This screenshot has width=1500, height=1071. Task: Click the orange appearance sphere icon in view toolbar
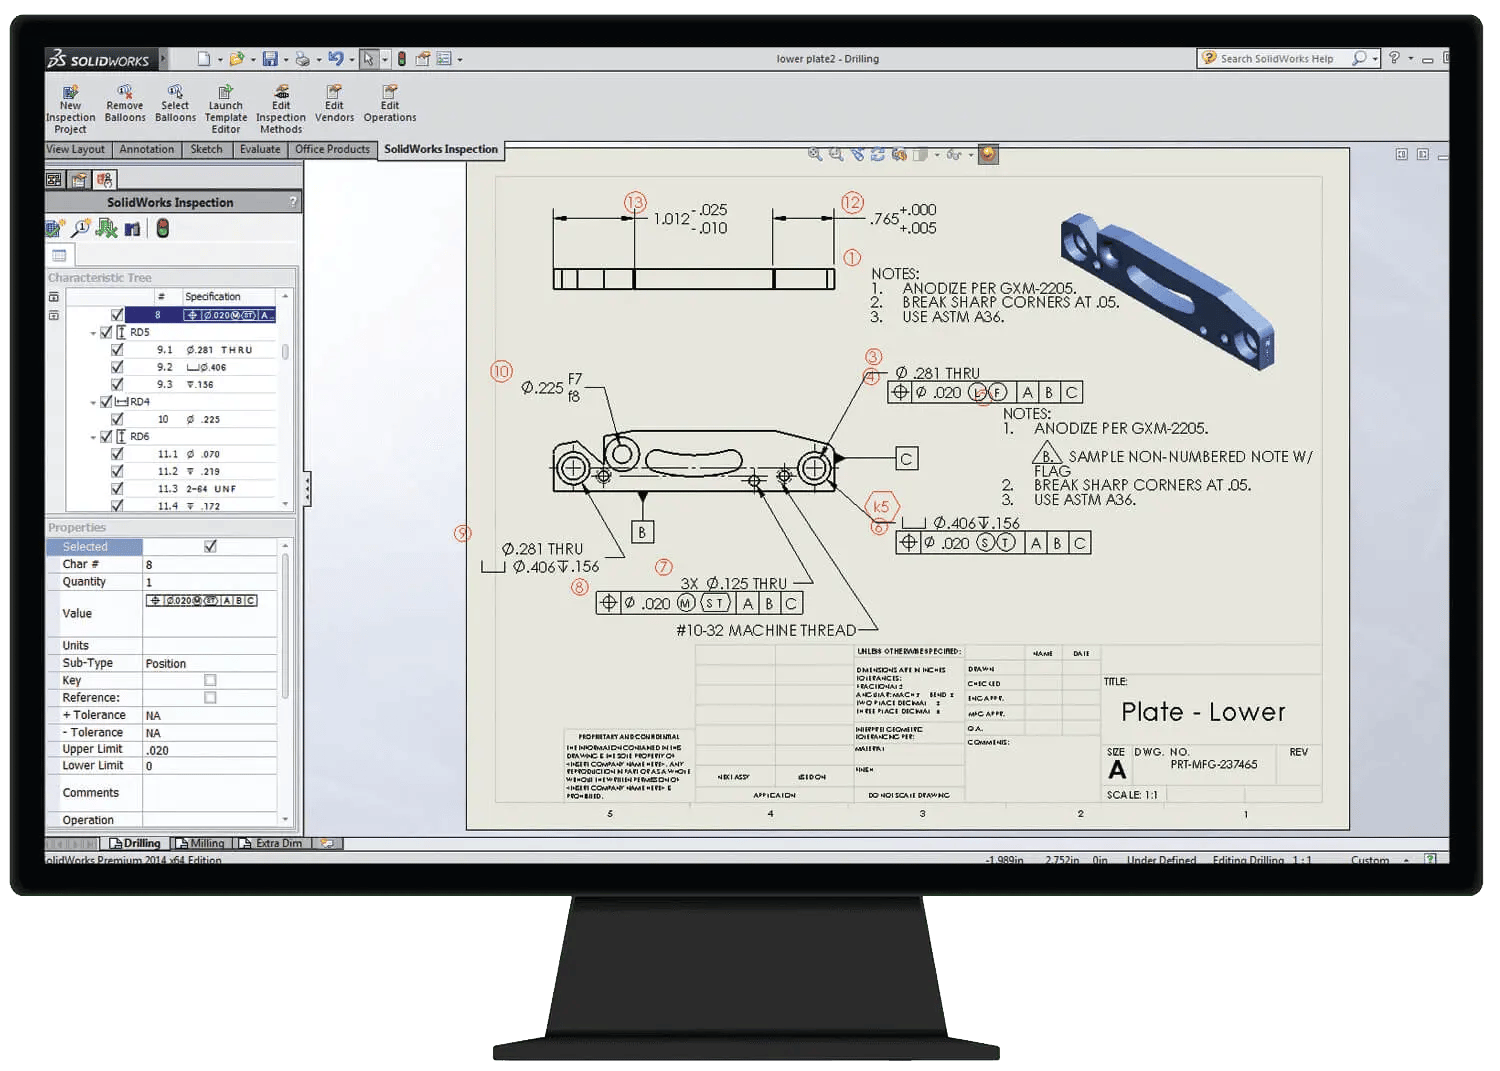click(x=988, y=154)
